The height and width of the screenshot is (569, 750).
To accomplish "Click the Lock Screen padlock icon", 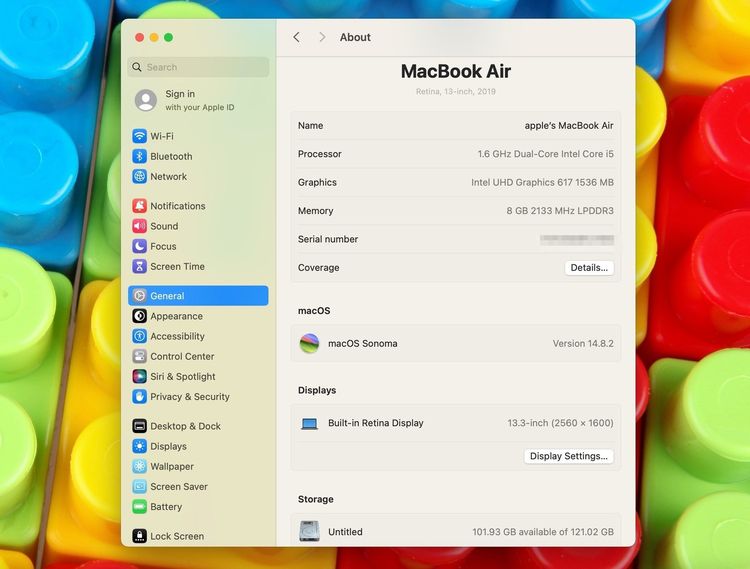I will coord(139,536).
